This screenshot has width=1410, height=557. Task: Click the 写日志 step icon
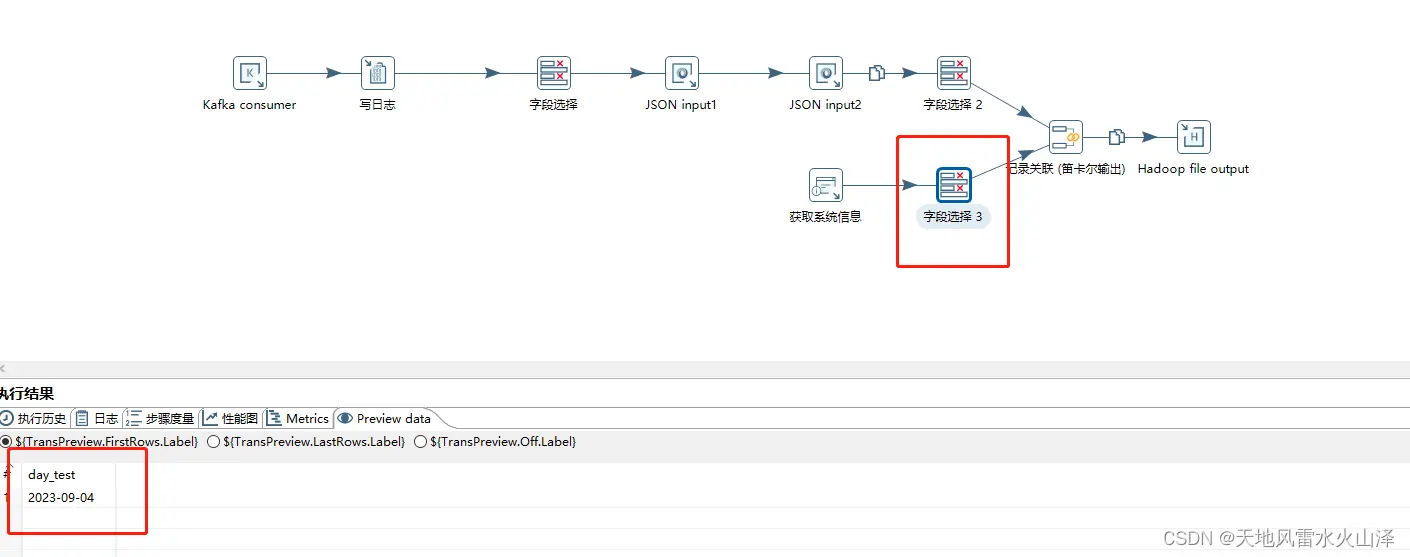point(378,73)
